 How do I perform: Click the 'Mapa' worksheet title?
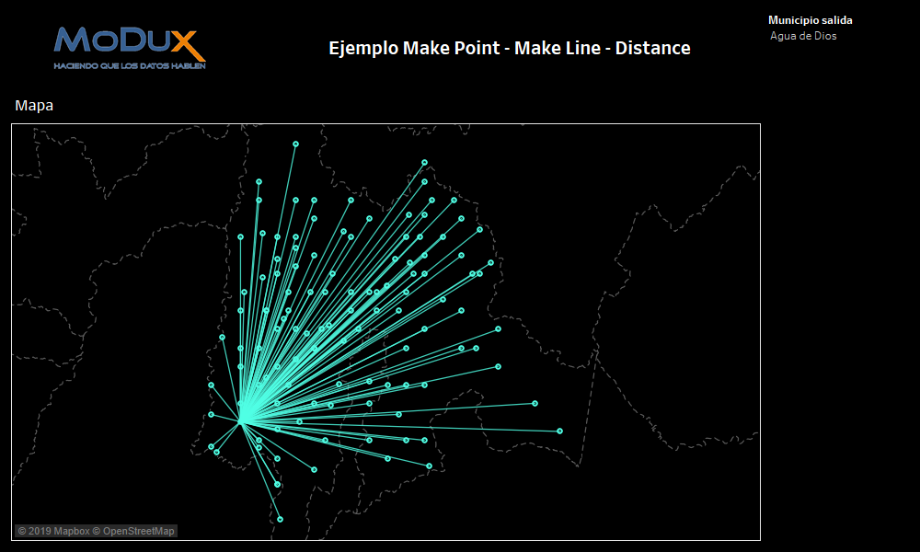point(34,105)
